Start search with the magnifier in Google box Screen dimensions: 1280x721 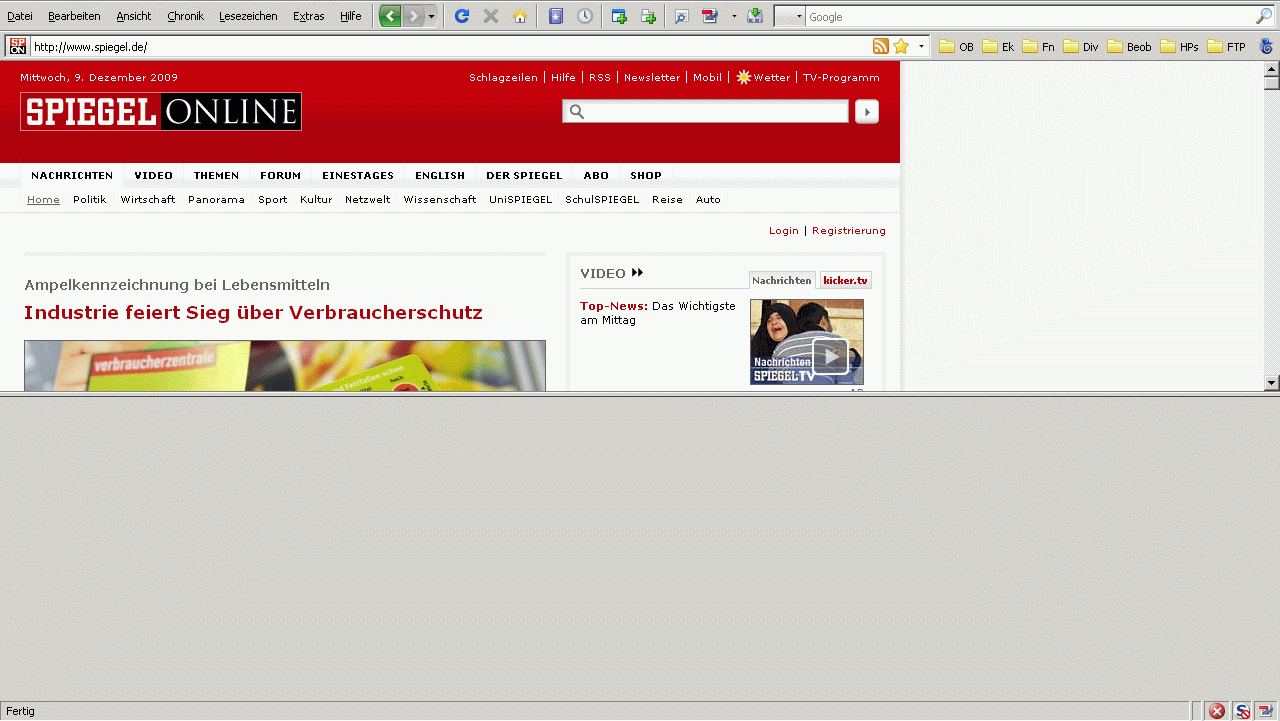[1264, 16]
